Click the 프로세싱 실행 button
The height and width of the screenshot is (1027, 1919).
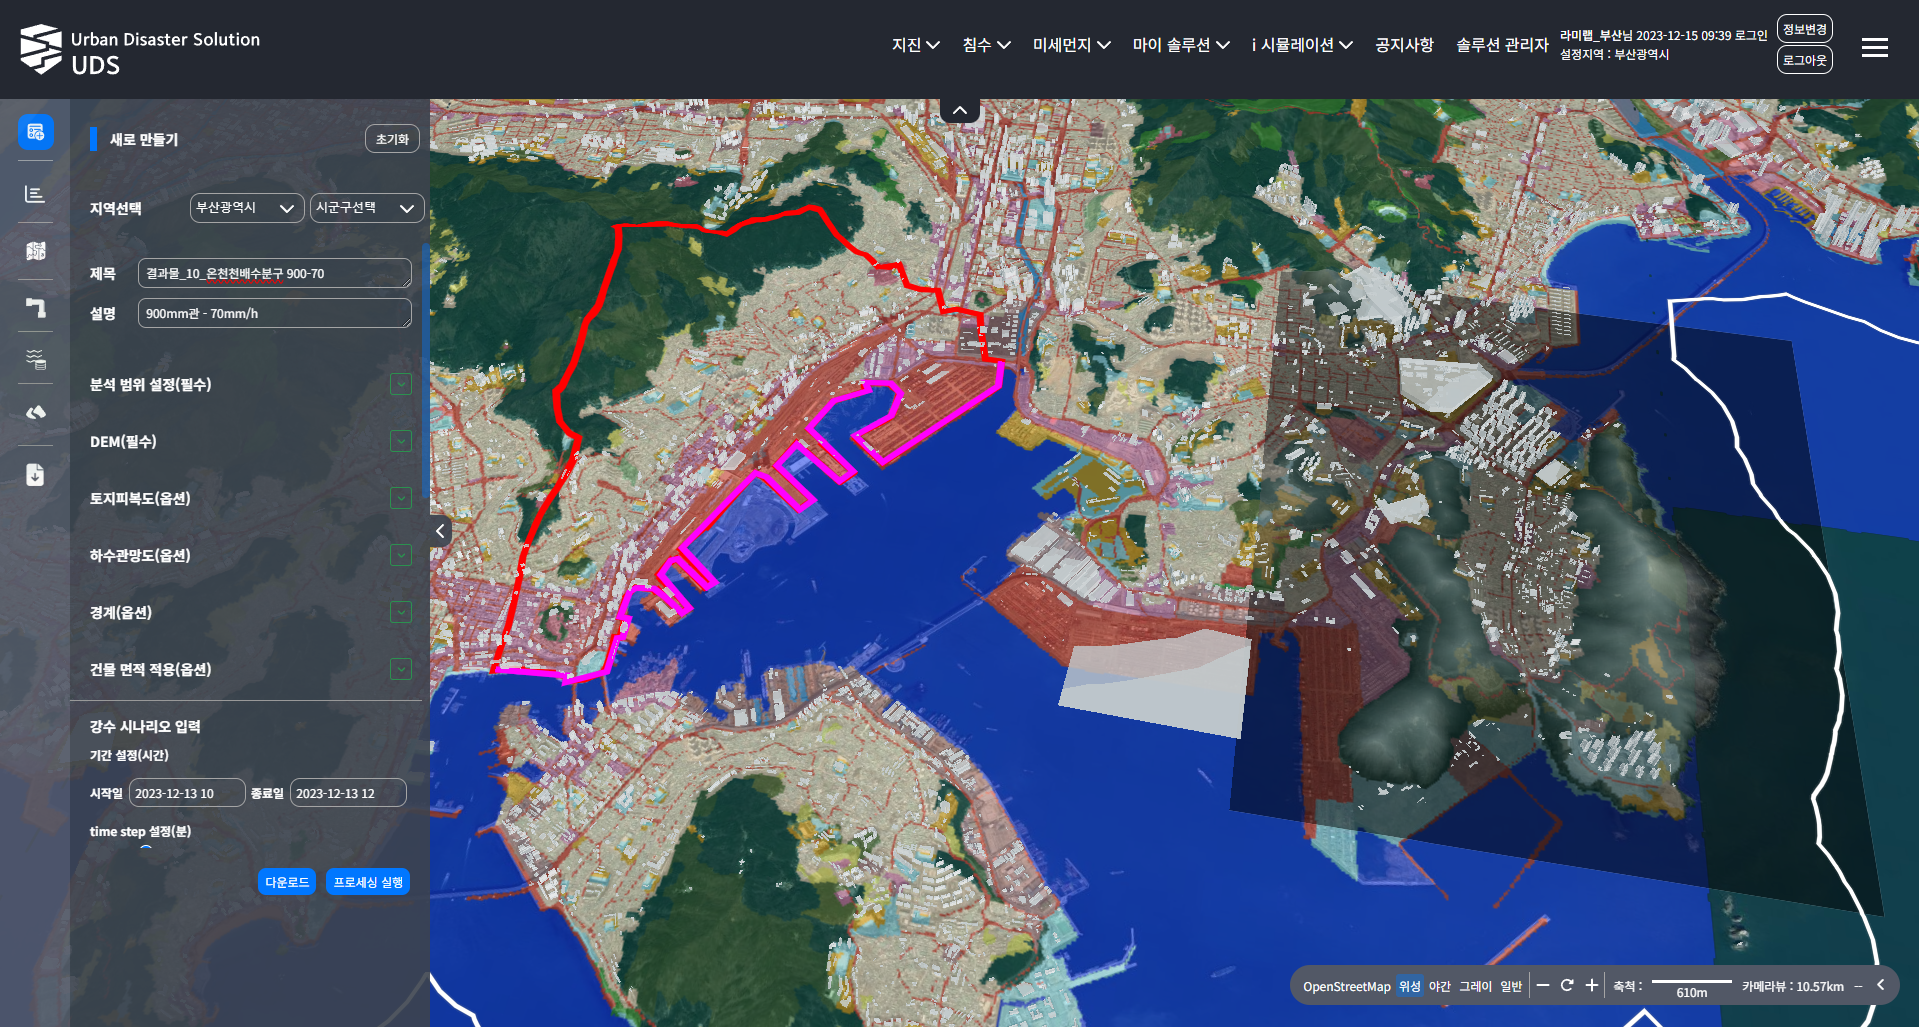pos(368,882)
